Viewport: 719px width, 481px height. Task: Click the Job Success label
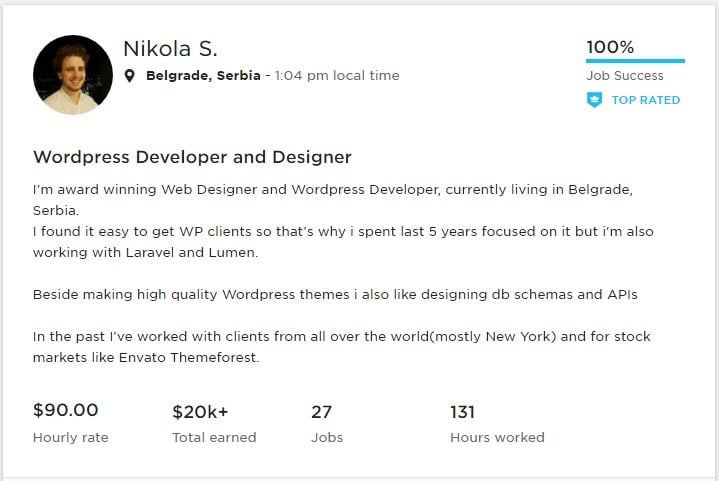[x=625, y=75]
